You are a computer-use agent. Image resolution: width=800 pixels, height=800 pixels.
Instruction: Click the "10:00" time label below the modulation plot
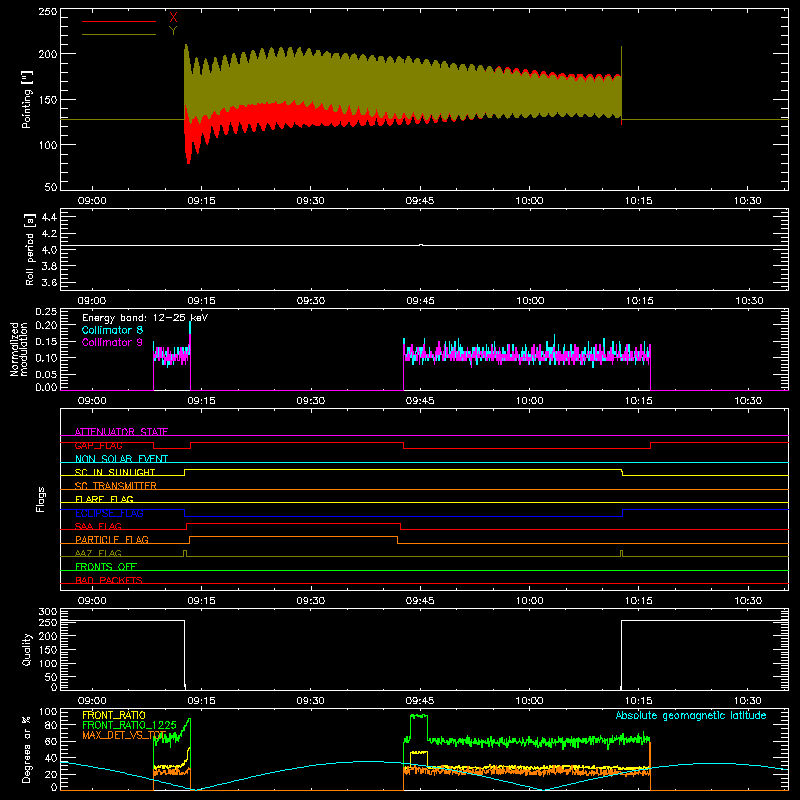530,401
